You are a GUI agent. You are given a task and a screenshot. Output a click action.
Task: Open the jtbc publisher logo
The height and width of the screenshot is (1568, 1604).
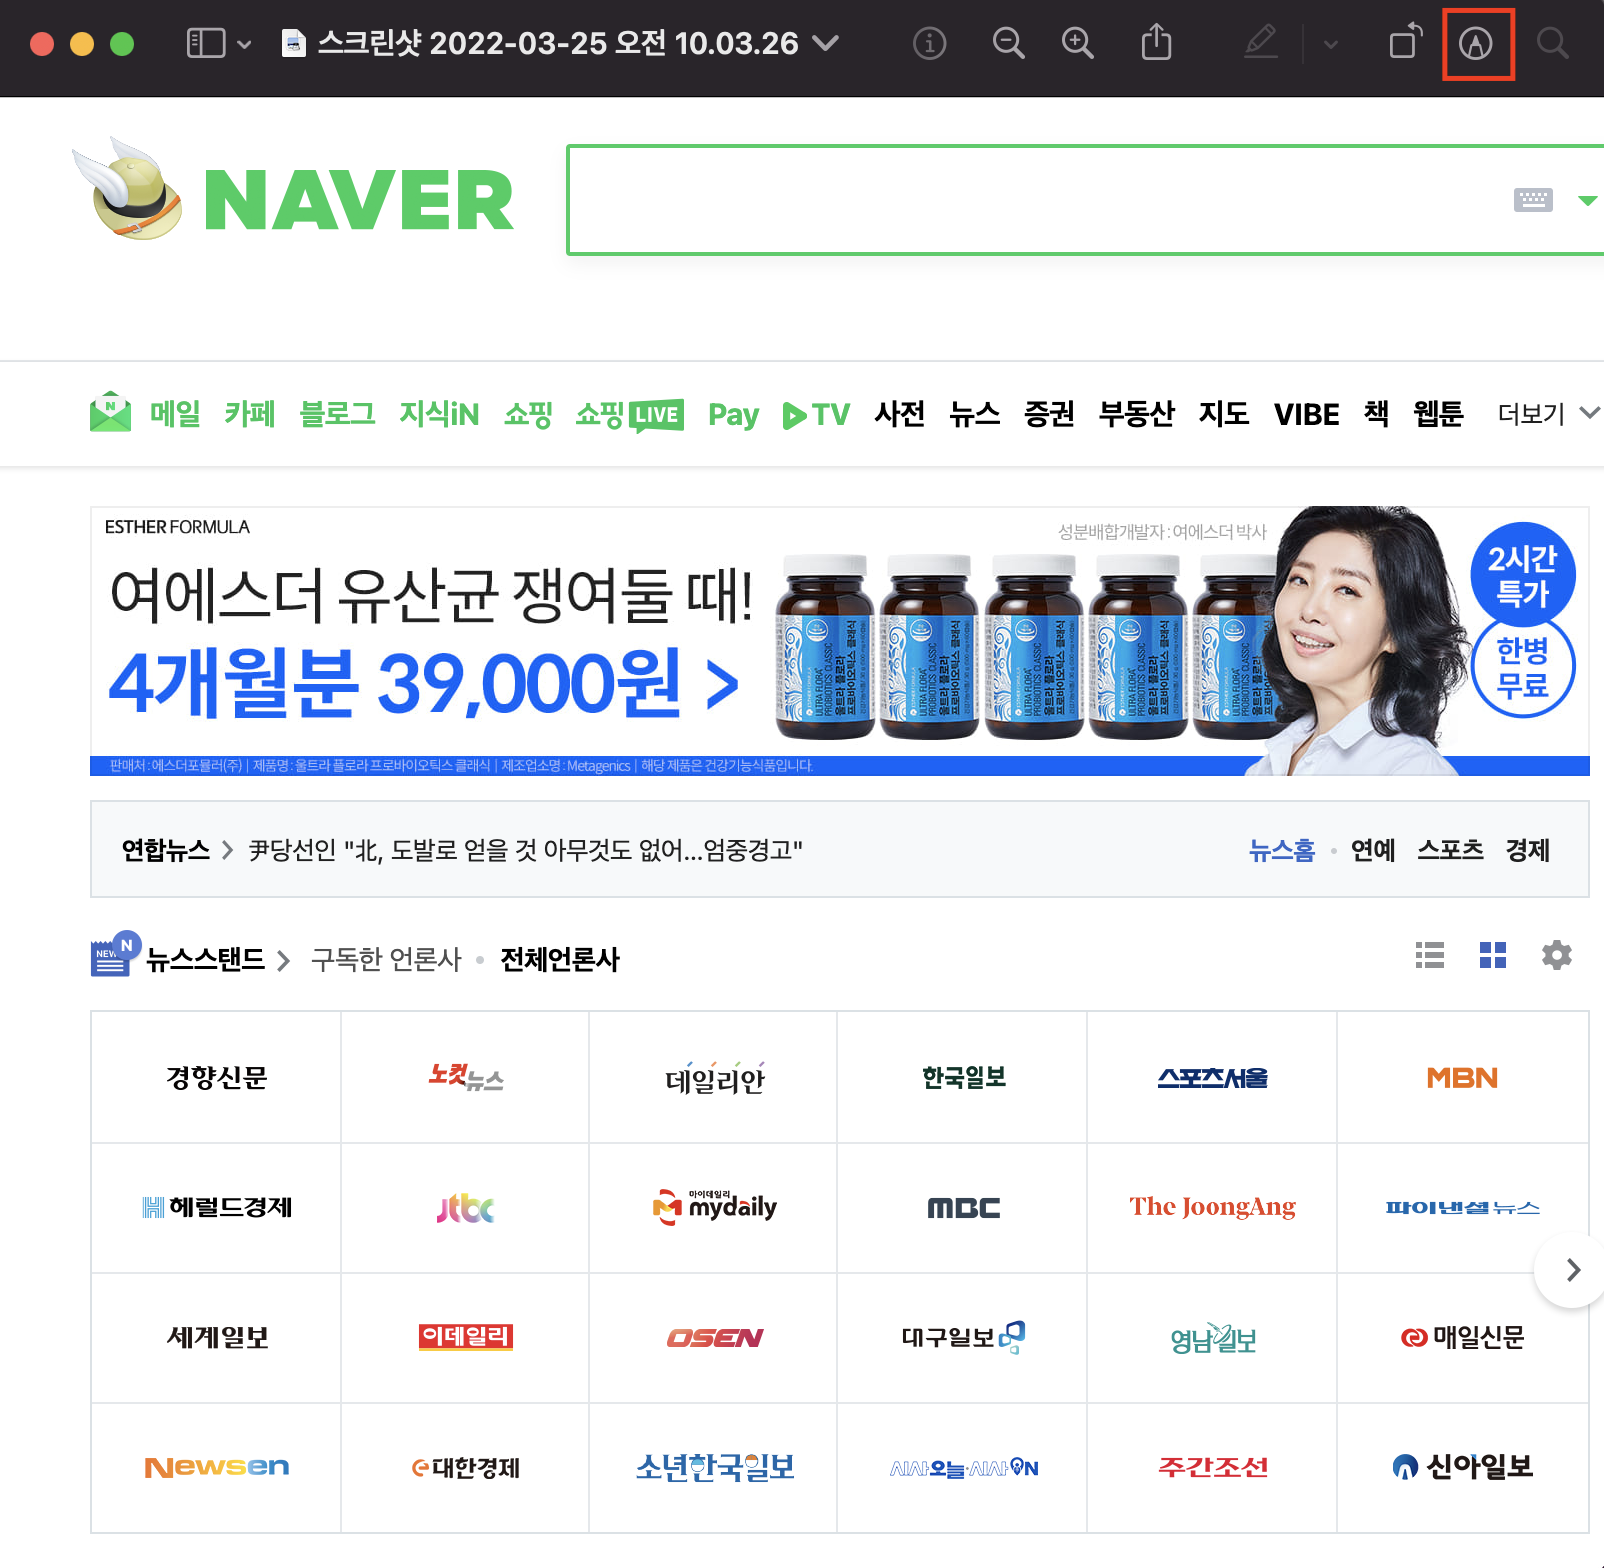coord(465,1208)
